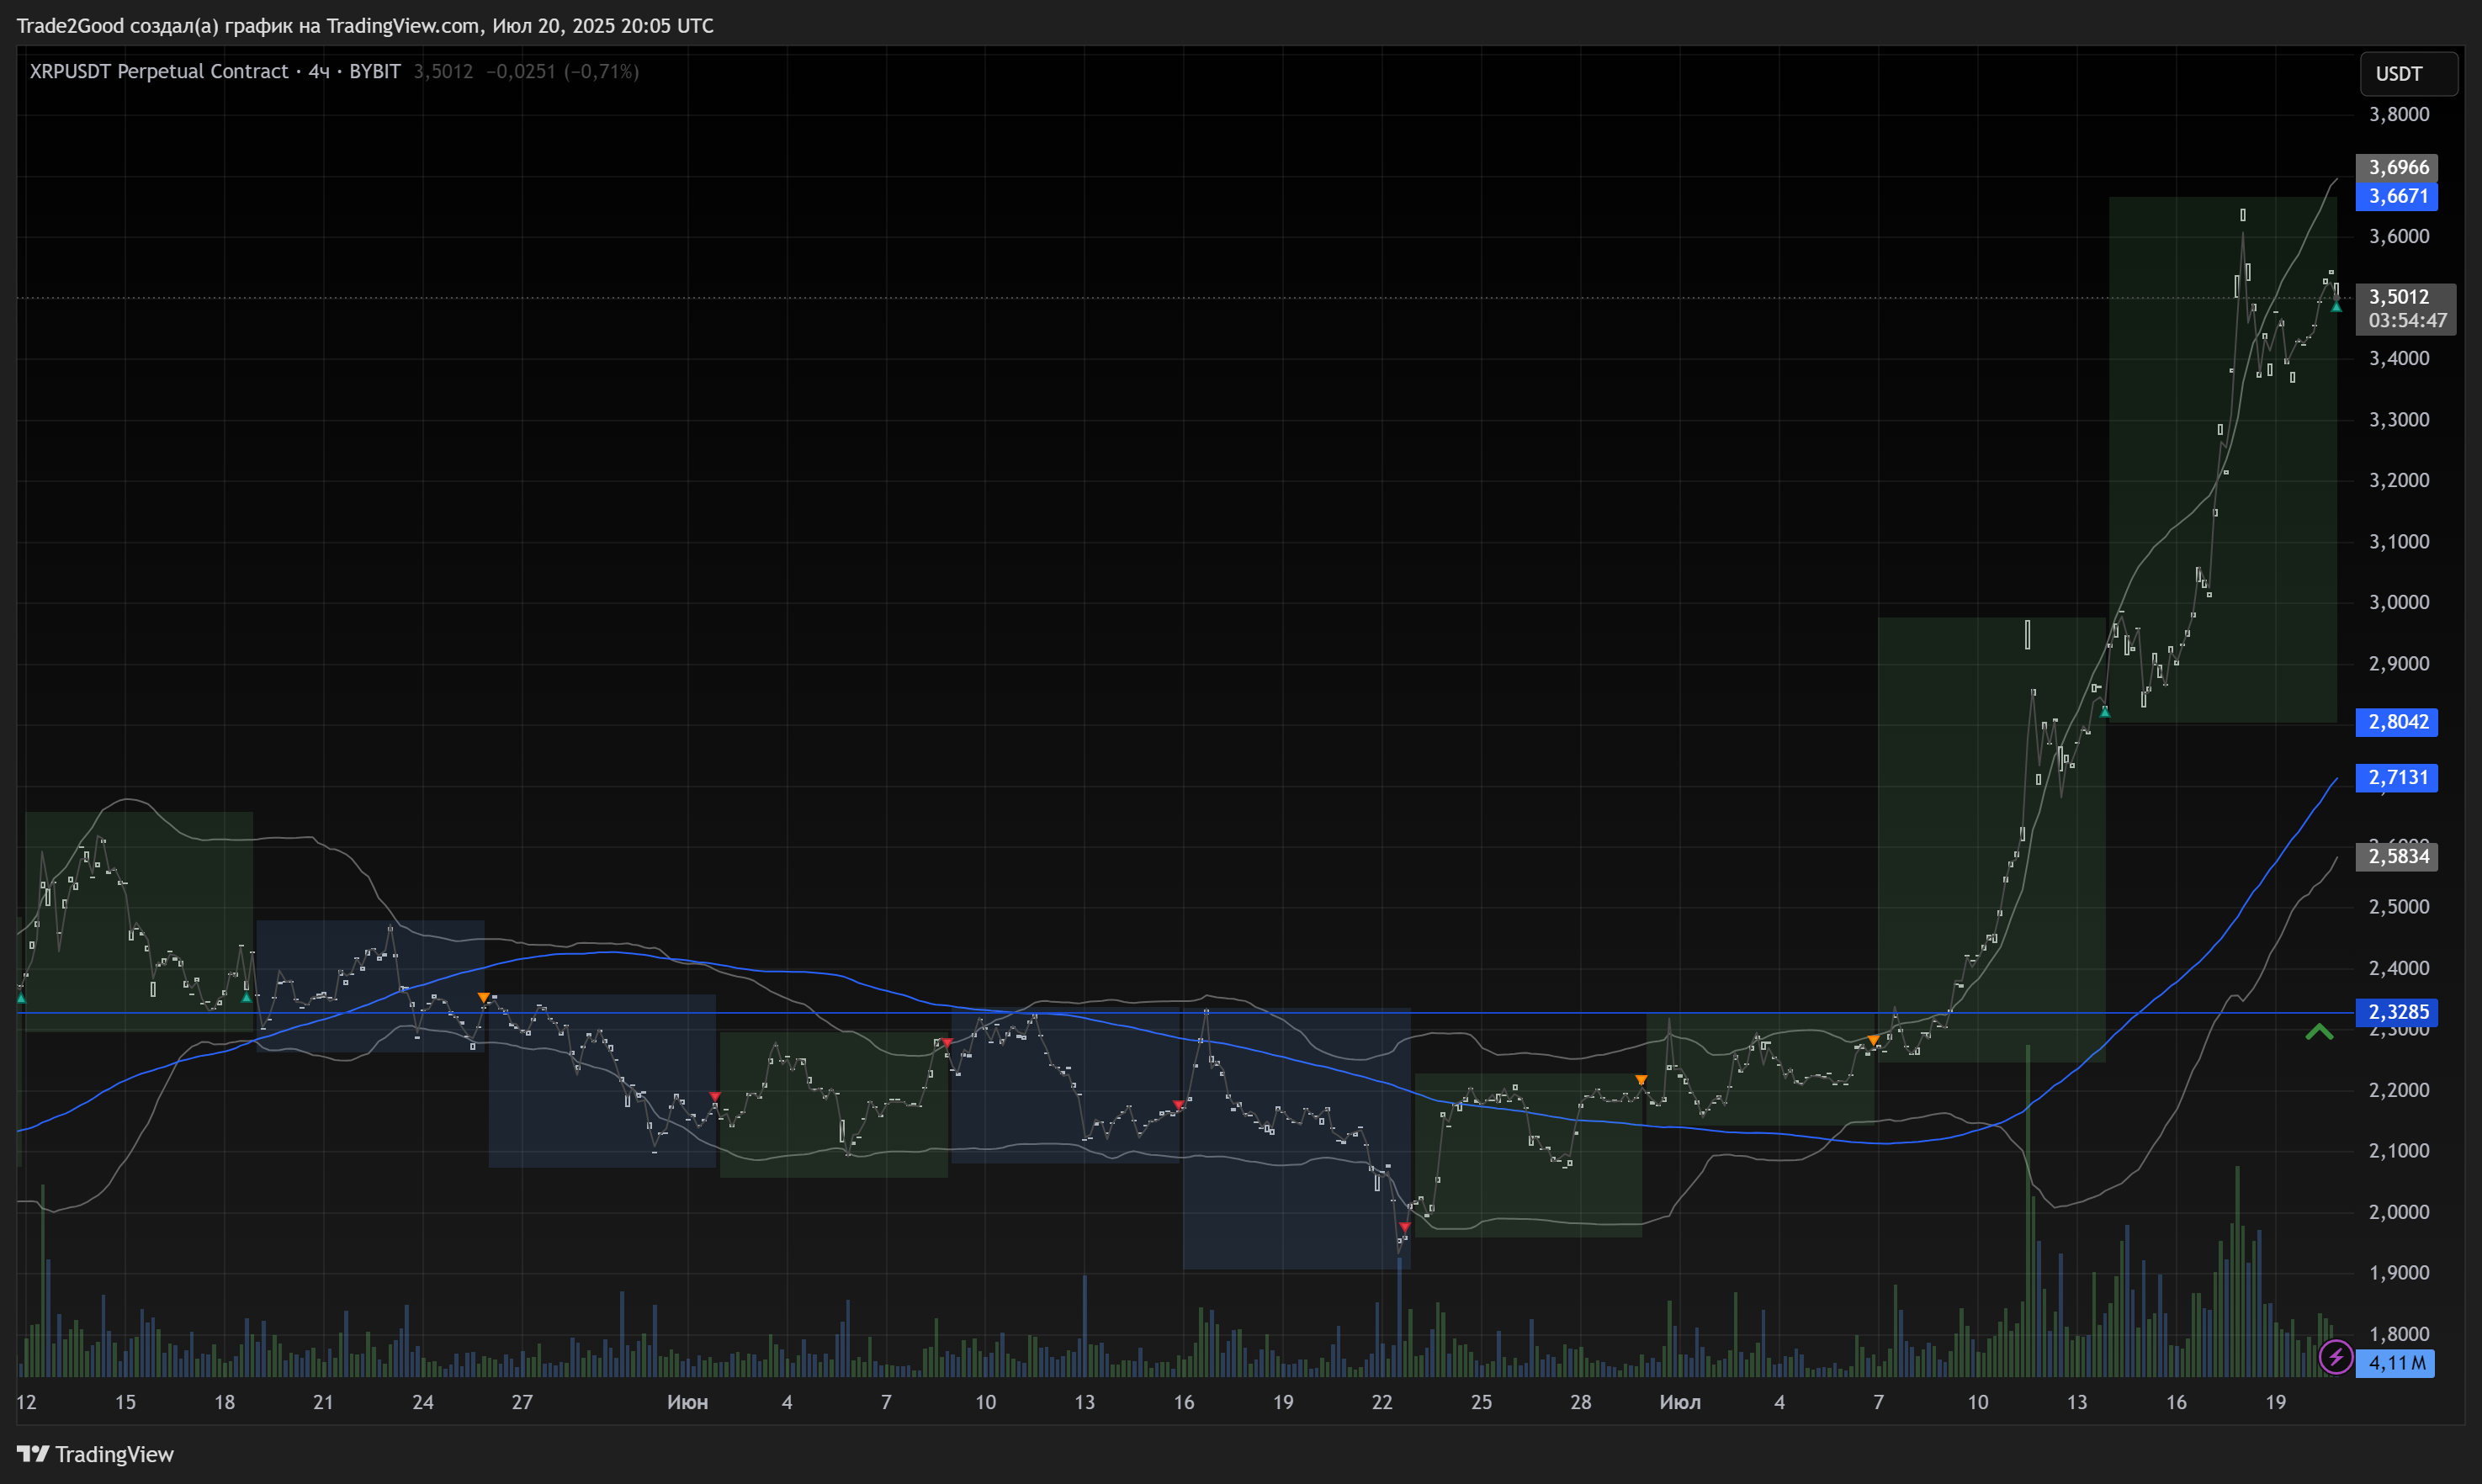Select the blue 3,6671 price label
The image size is (2482, 1484).
2397,196
